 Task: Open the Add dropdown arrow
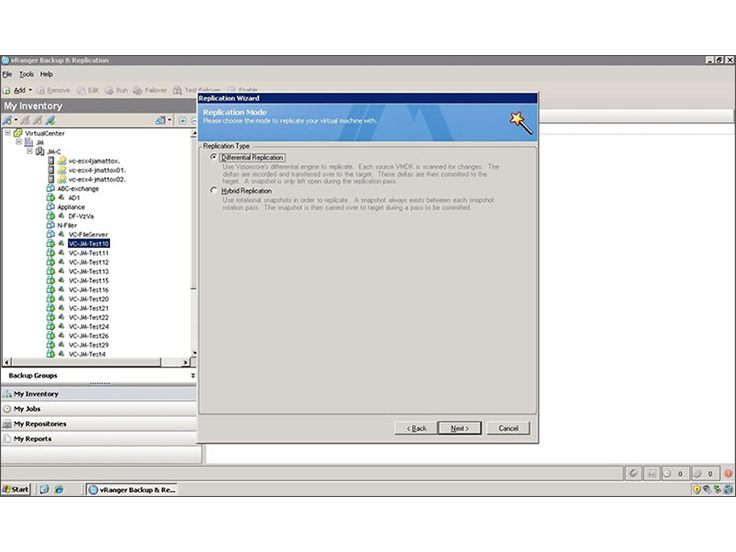(31, 90)
